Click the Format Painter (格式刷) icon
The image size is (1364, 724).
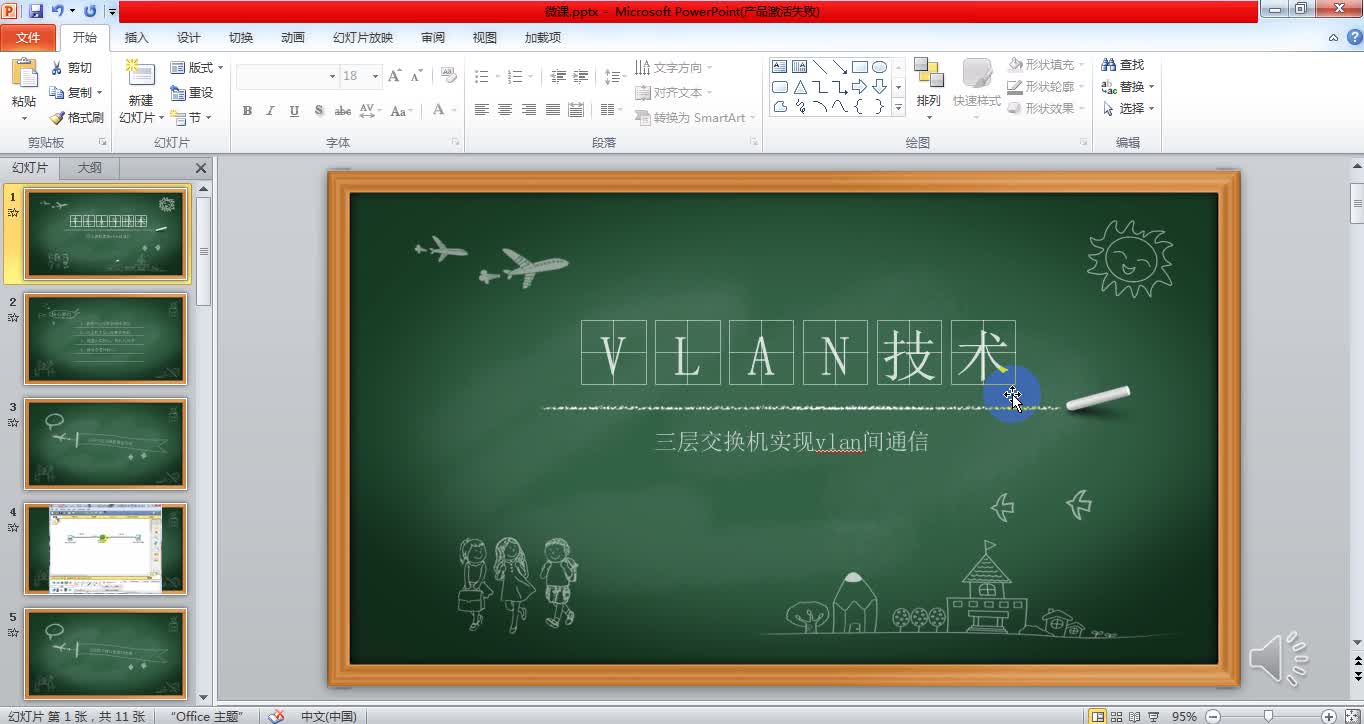[x=77, y=116]
